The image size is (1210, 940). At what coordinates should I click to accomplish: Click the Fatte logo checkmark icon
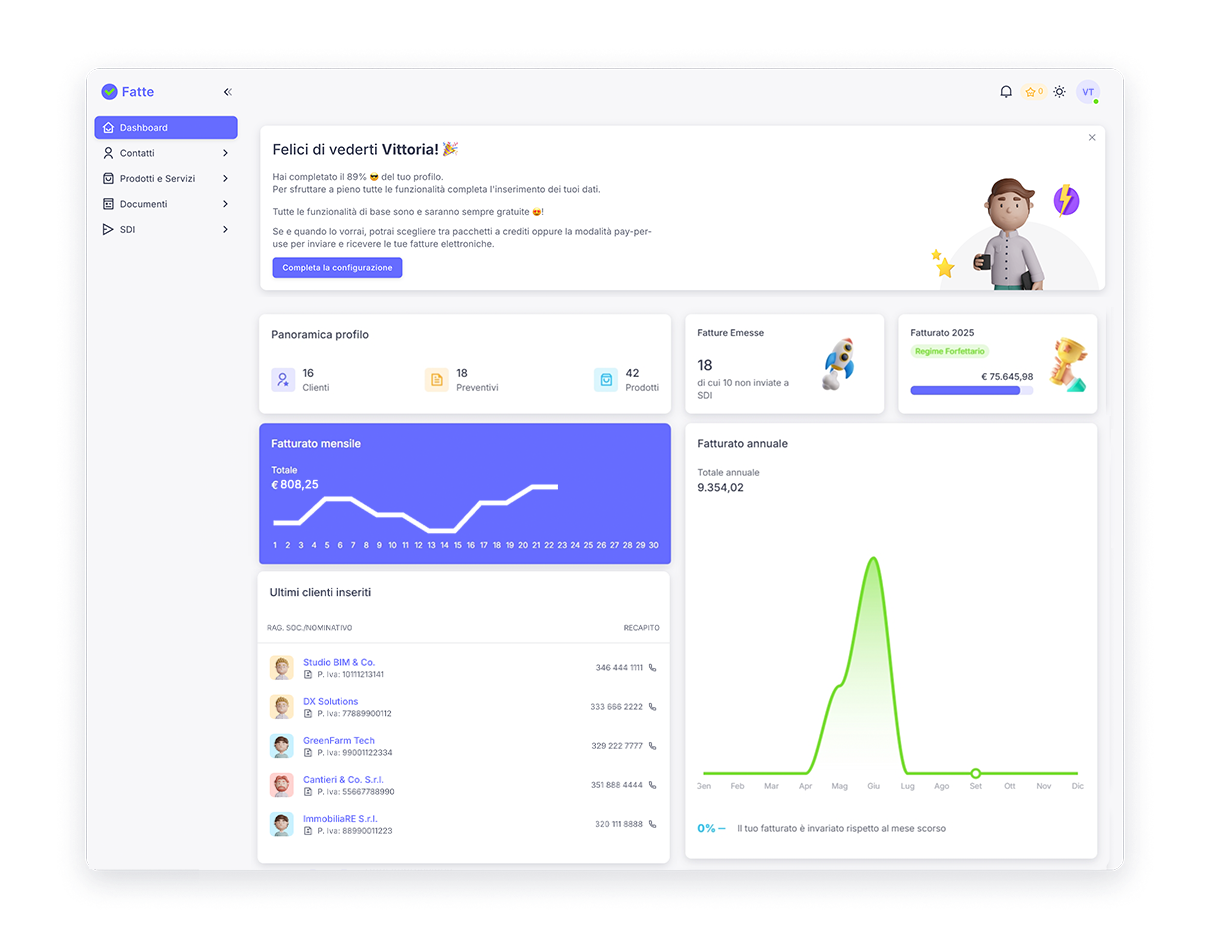(x=109, y=91)
